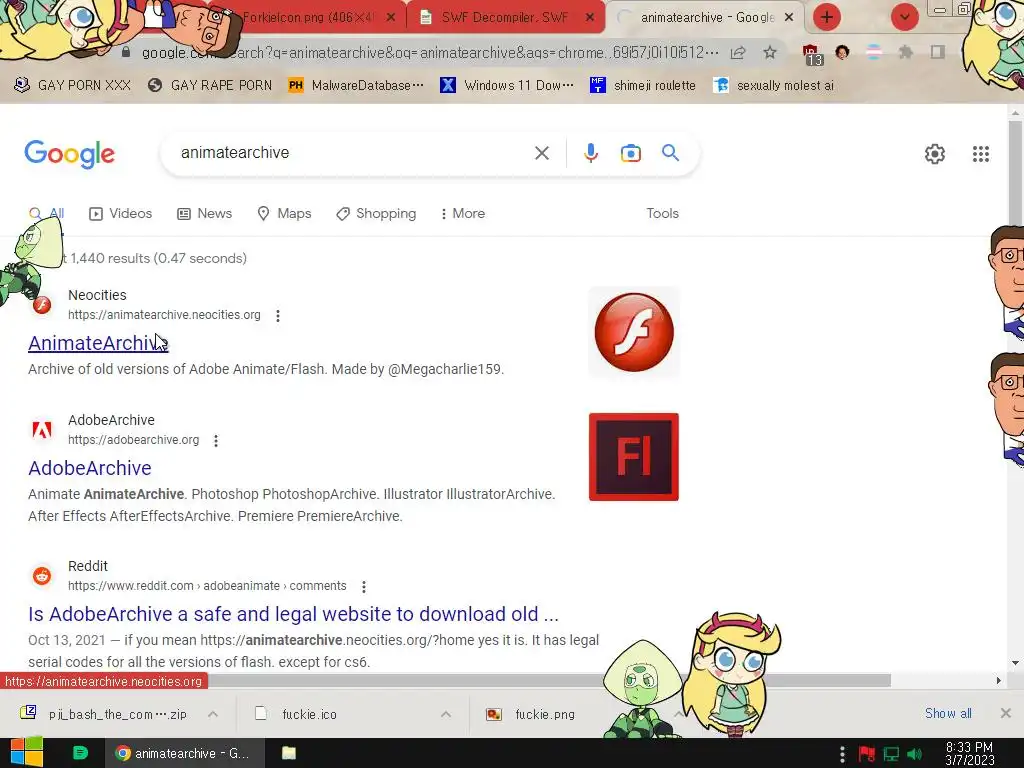Open Windows Start menu
Viewport: 1024px width, 768px height.
[27, 753]
